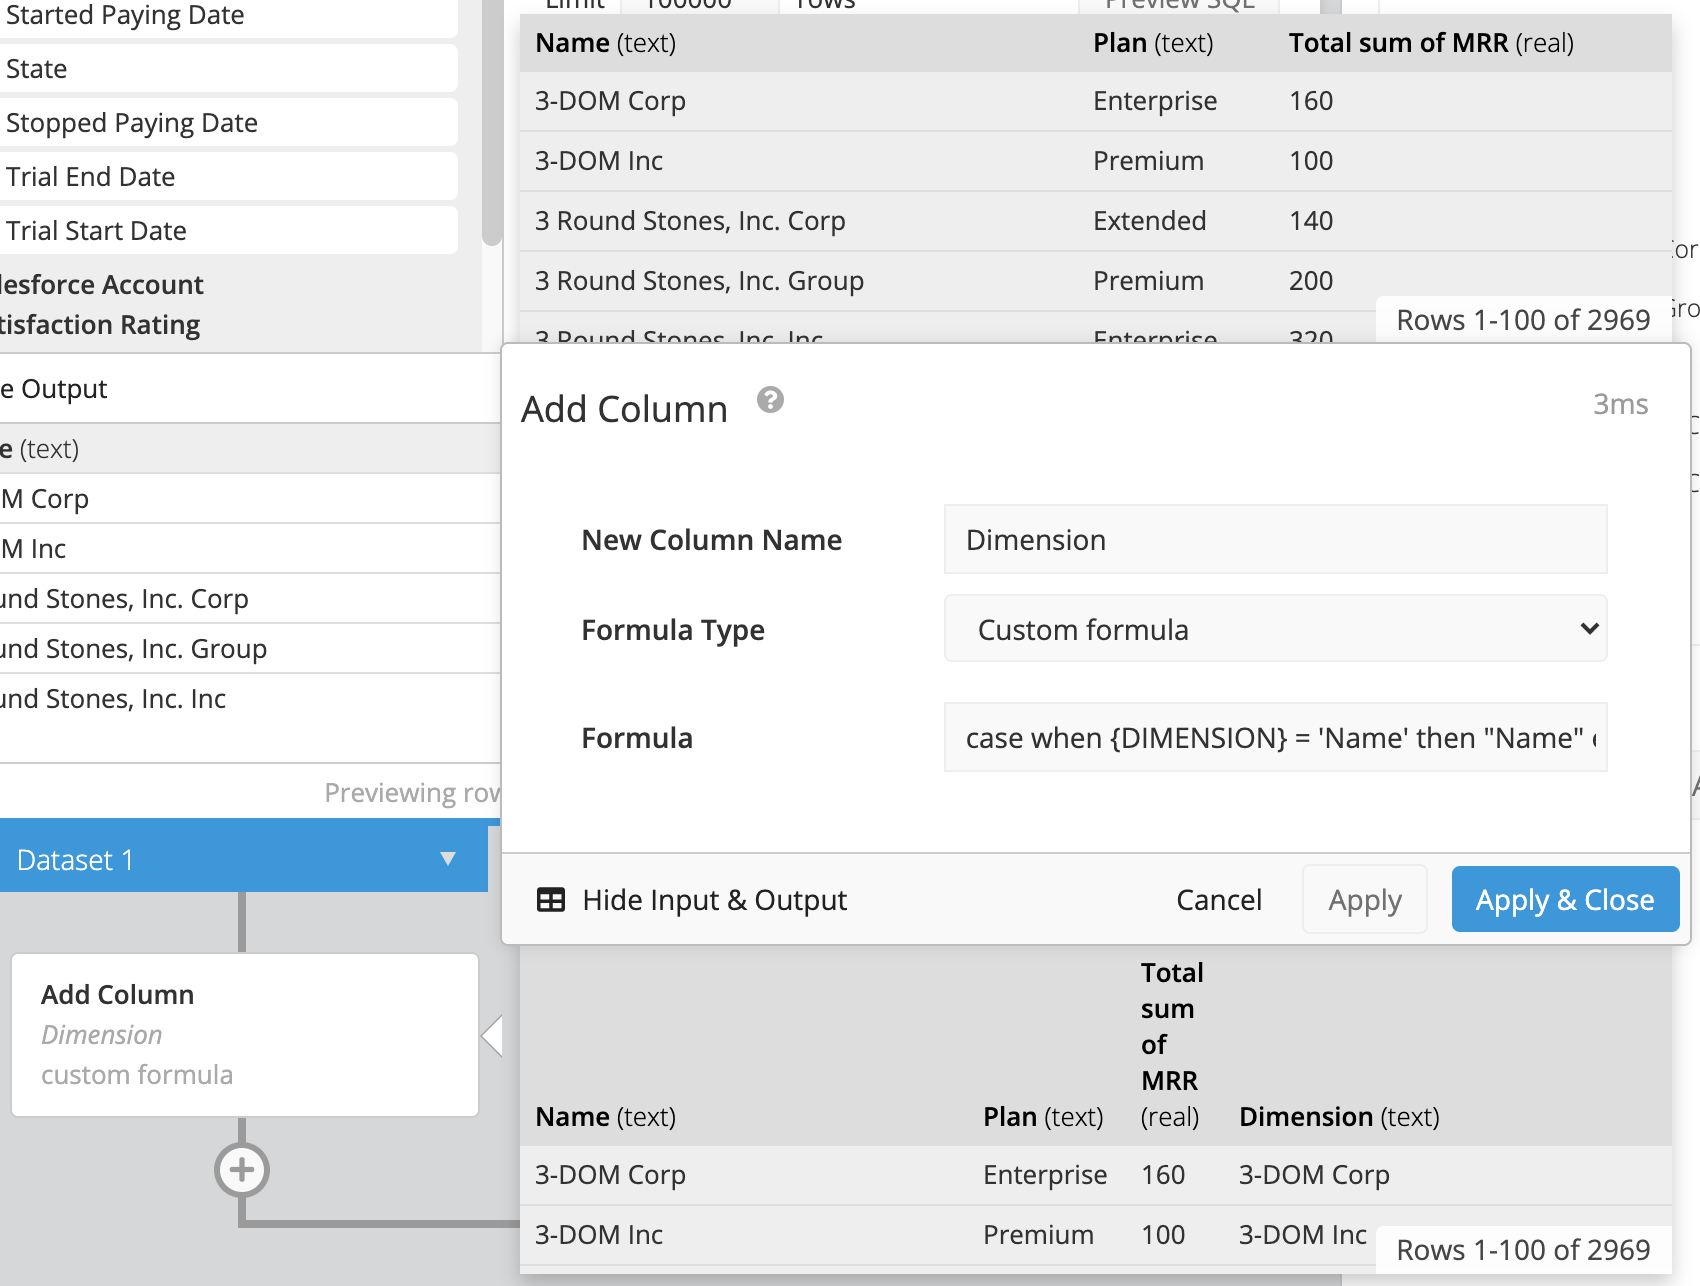Click the table icon beside Hide Input & Output

551,900
